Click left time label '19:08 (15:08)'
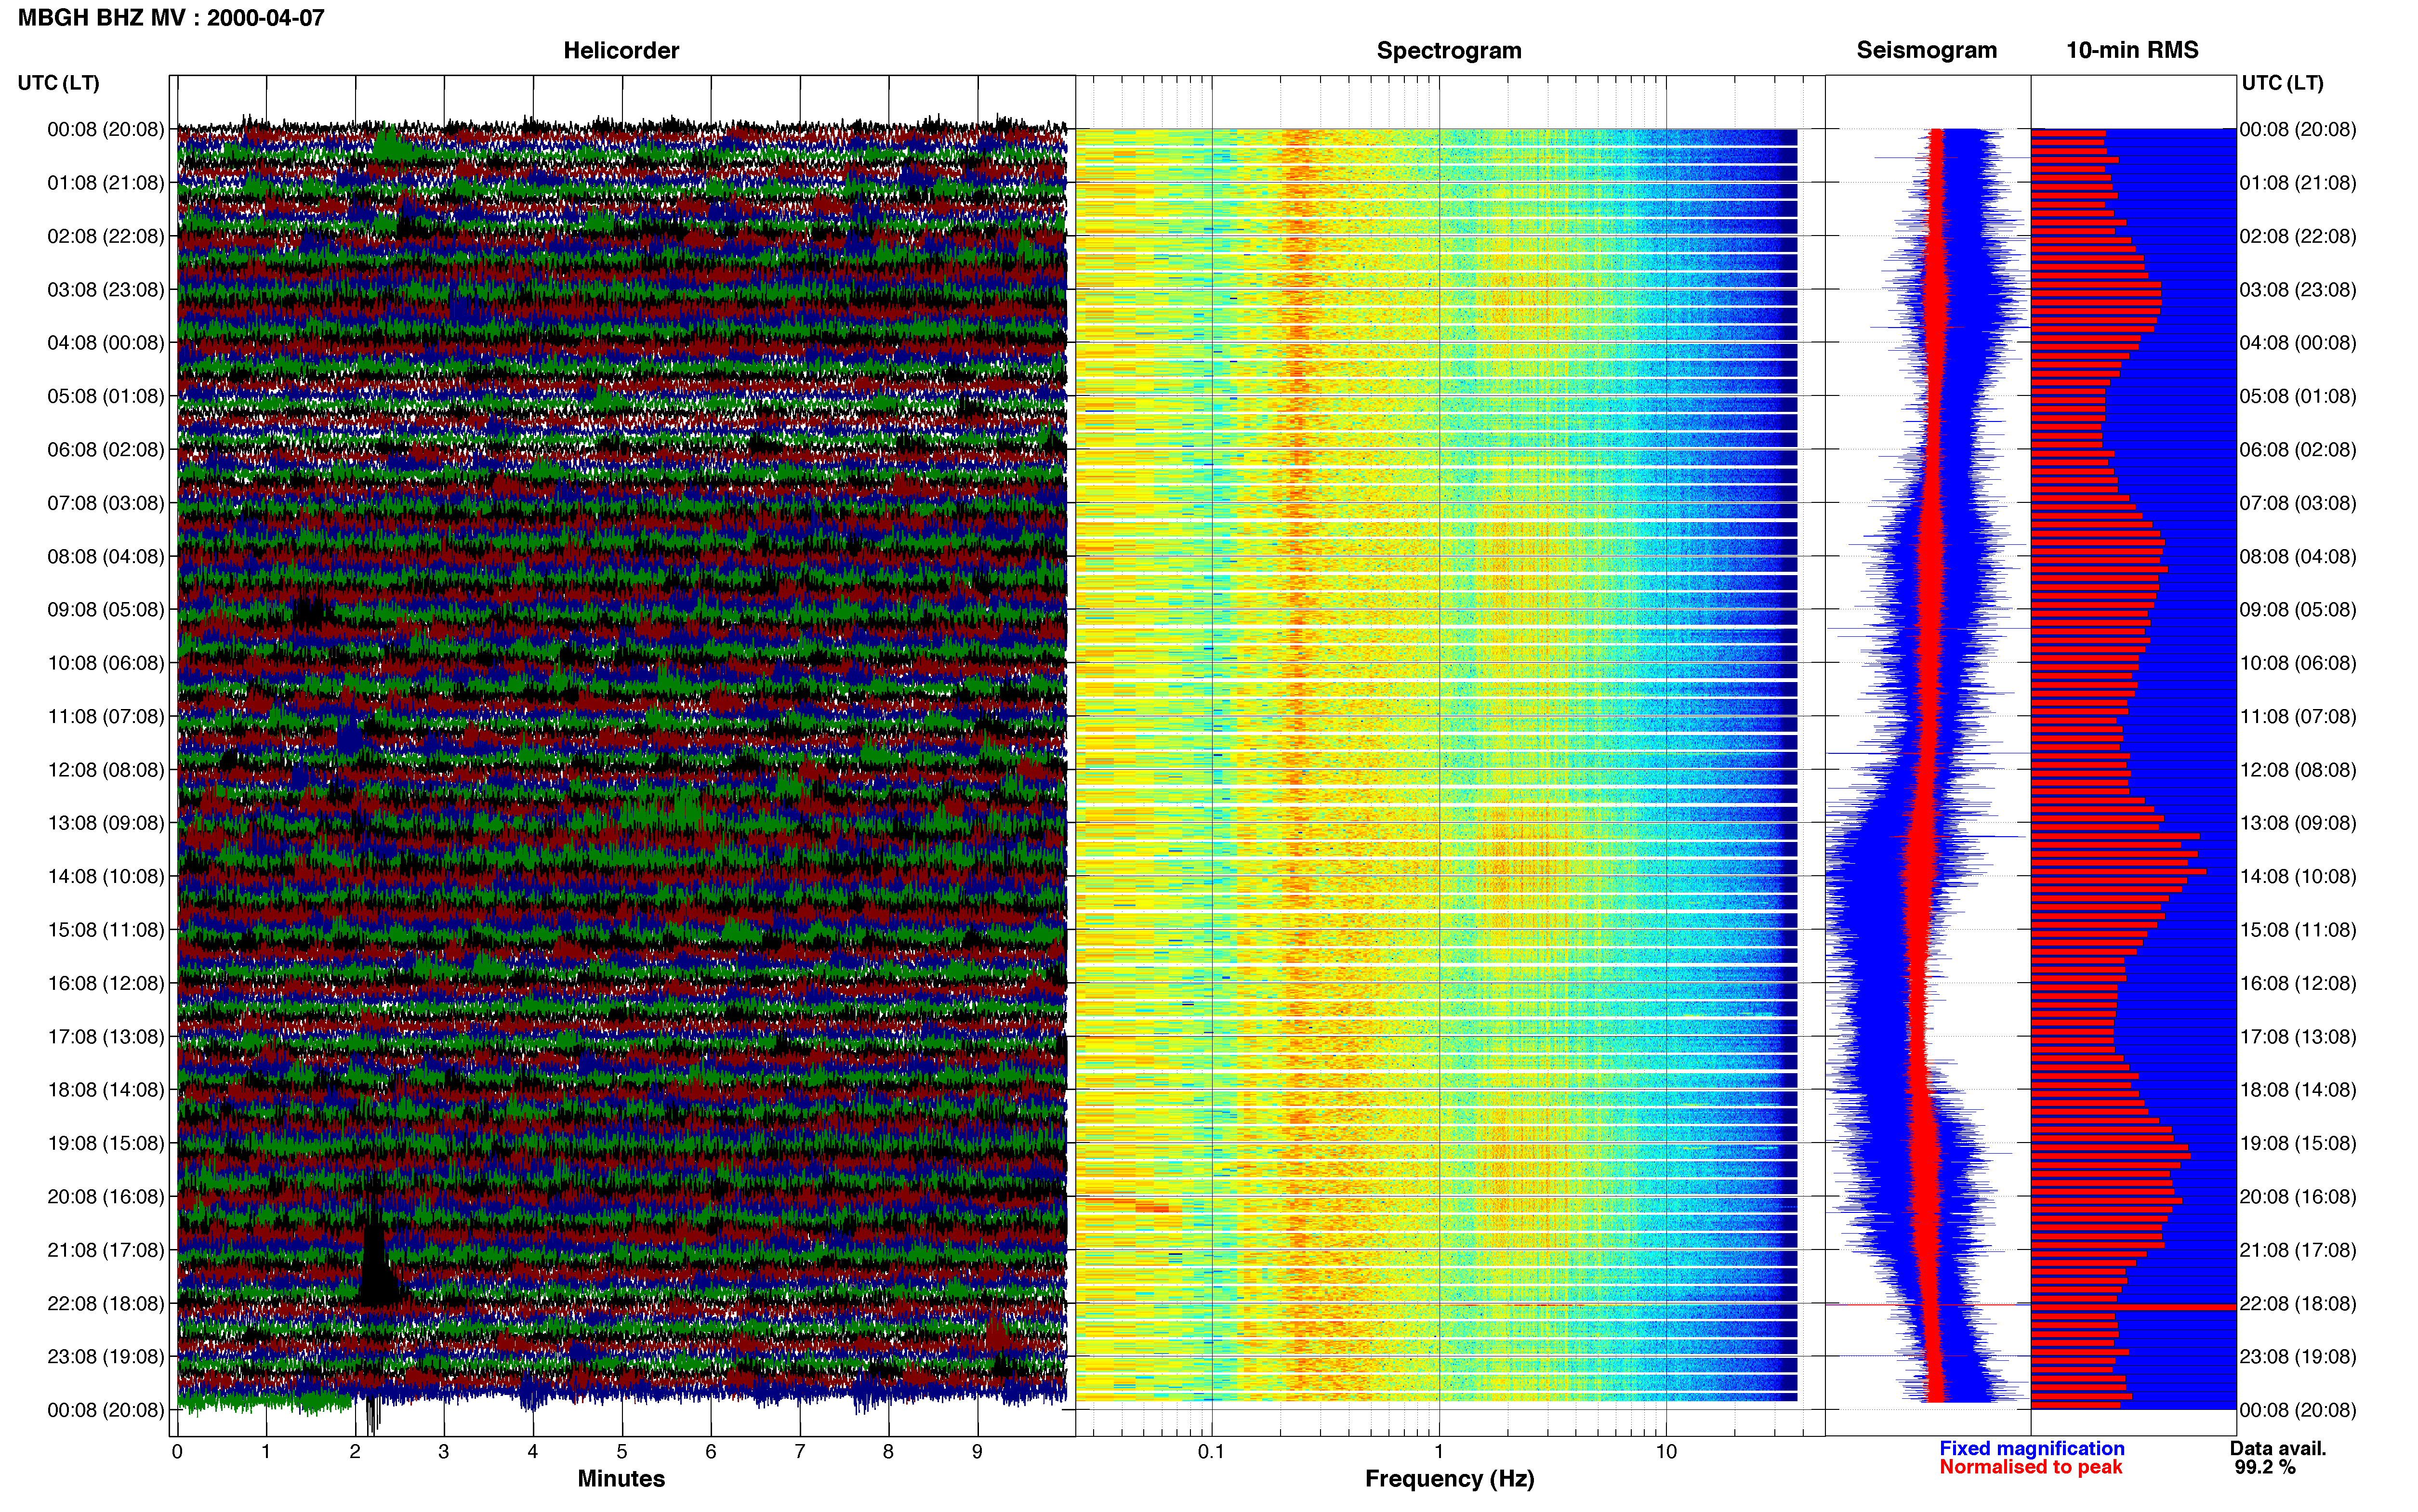 [106, 1143]
